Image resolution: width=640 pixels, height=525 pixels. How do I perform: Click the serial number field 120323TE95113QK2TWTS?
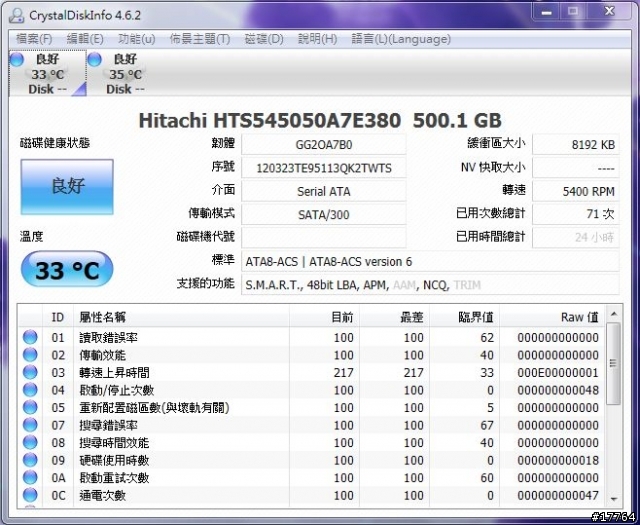[x=324, y=168]
